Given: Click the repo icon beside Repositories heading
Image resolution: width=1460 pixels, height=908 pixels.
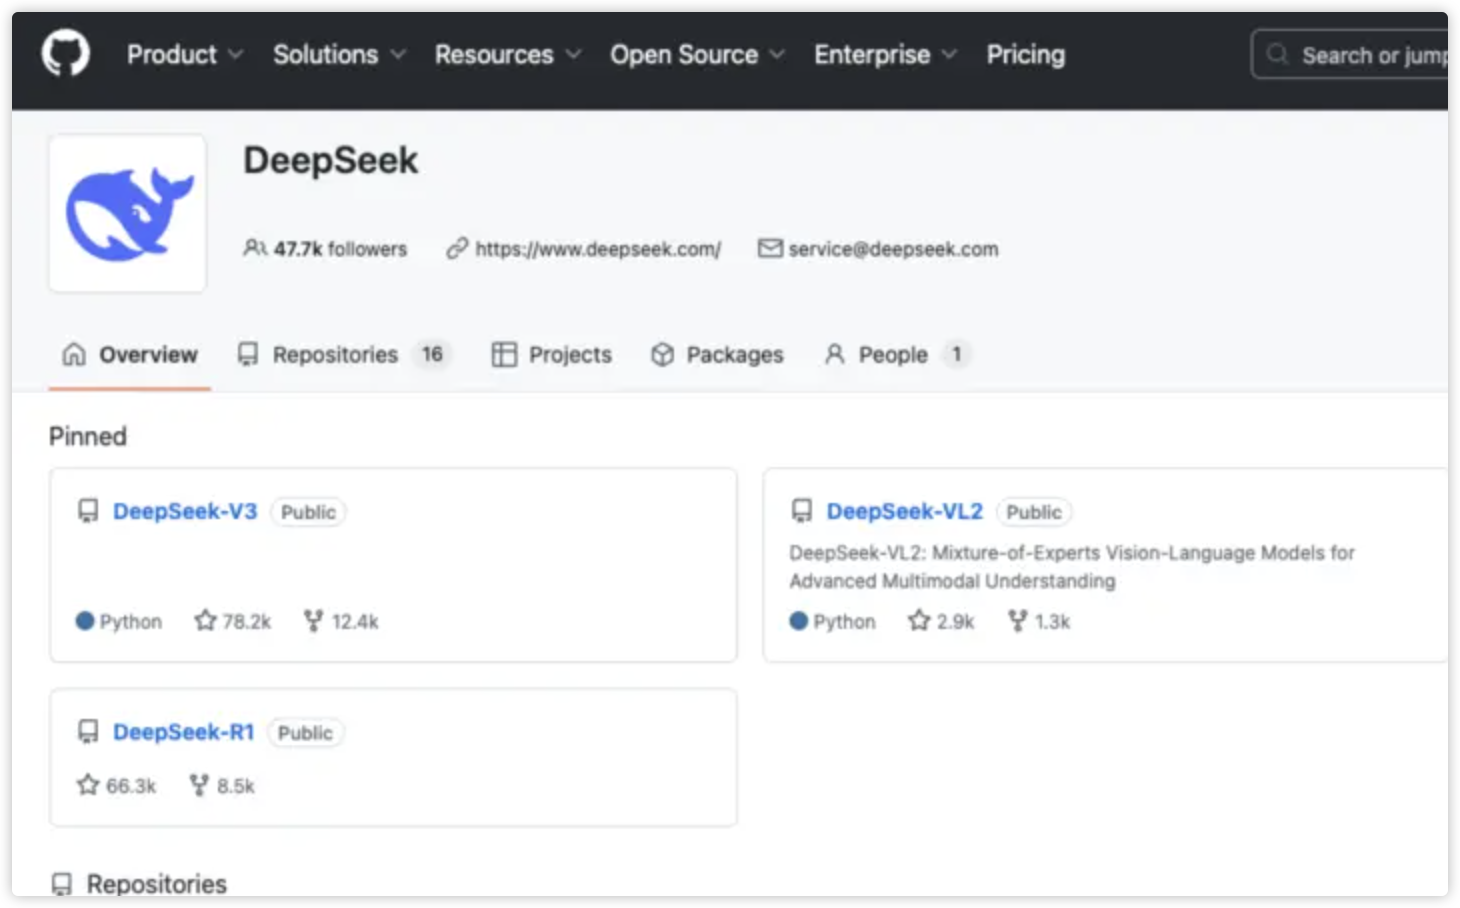Looking at the screenshot, I should pyautogui.click(x=62, y=884).
